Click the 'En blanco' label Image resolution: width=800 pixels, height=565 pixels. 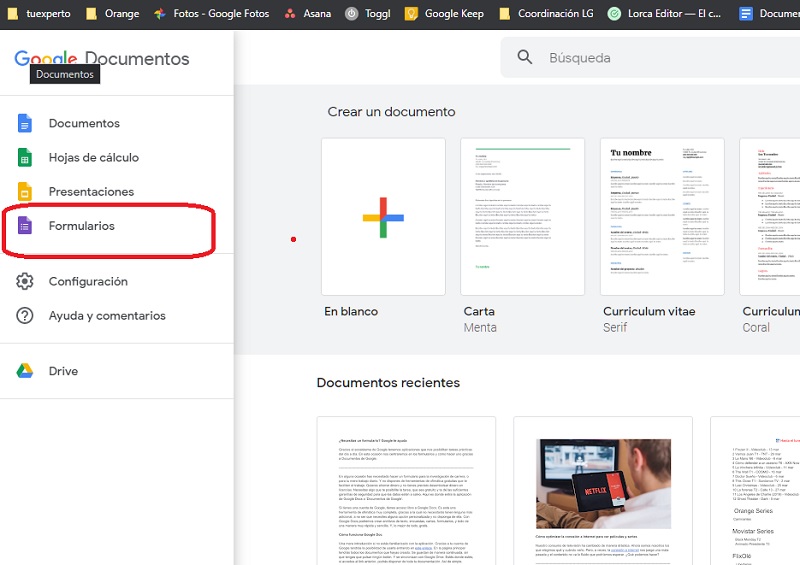tap(351, 311)
